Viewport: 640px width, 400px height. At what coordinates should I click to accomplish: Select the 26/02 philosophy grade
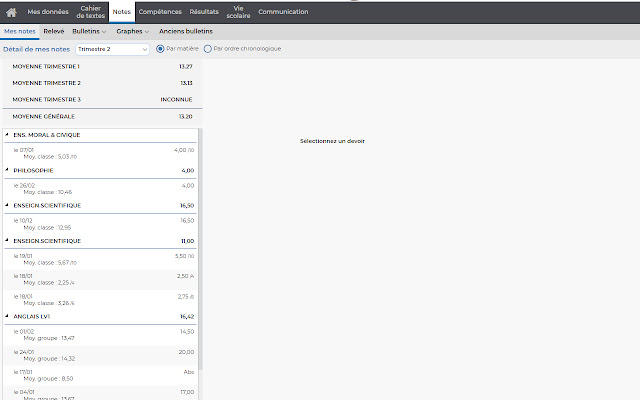point(100,189)
